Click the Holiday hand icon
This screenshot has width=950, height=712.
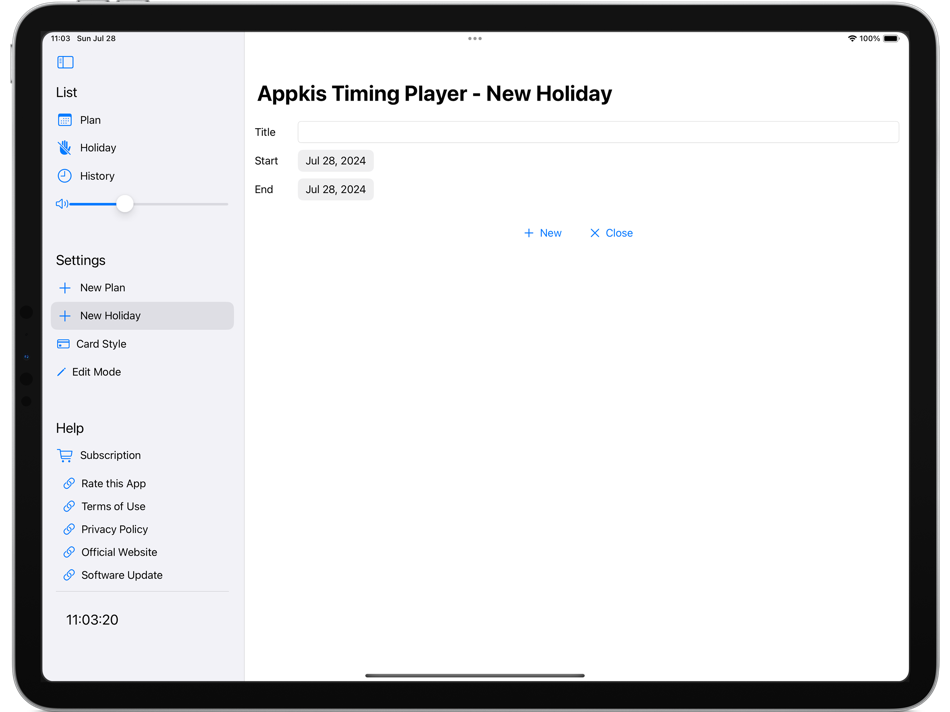click(x=64, y=148)
